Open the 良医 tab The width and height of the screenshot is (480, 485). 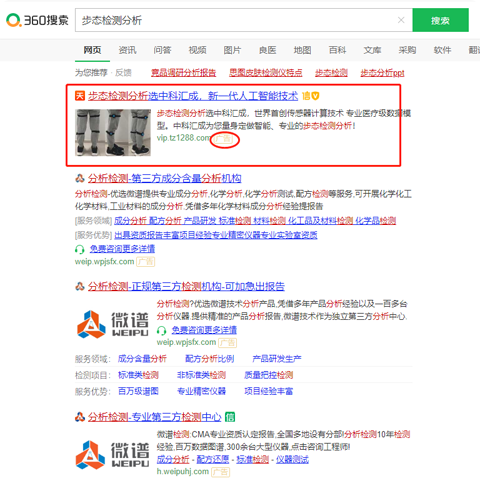coord(267,50)
